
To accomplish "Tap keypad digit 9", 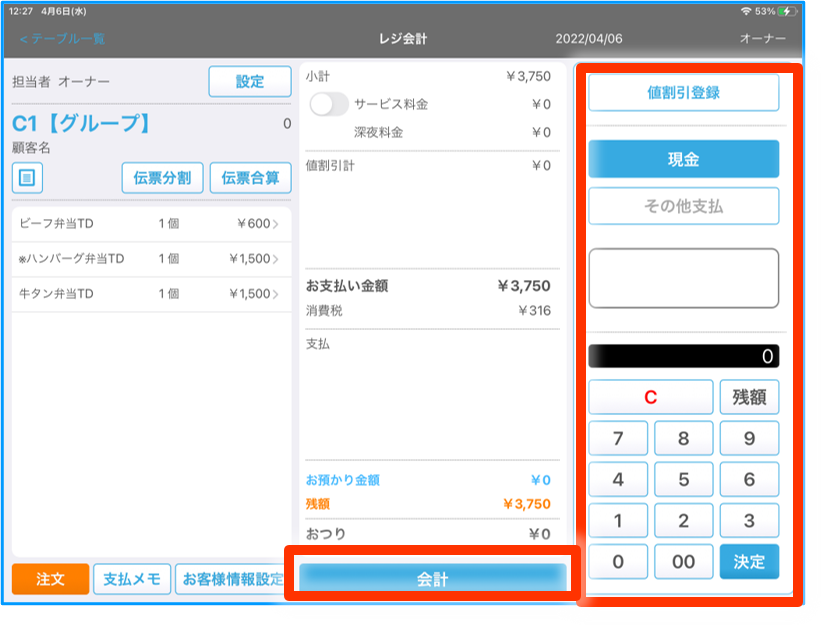I will click(x=749, y=438).
